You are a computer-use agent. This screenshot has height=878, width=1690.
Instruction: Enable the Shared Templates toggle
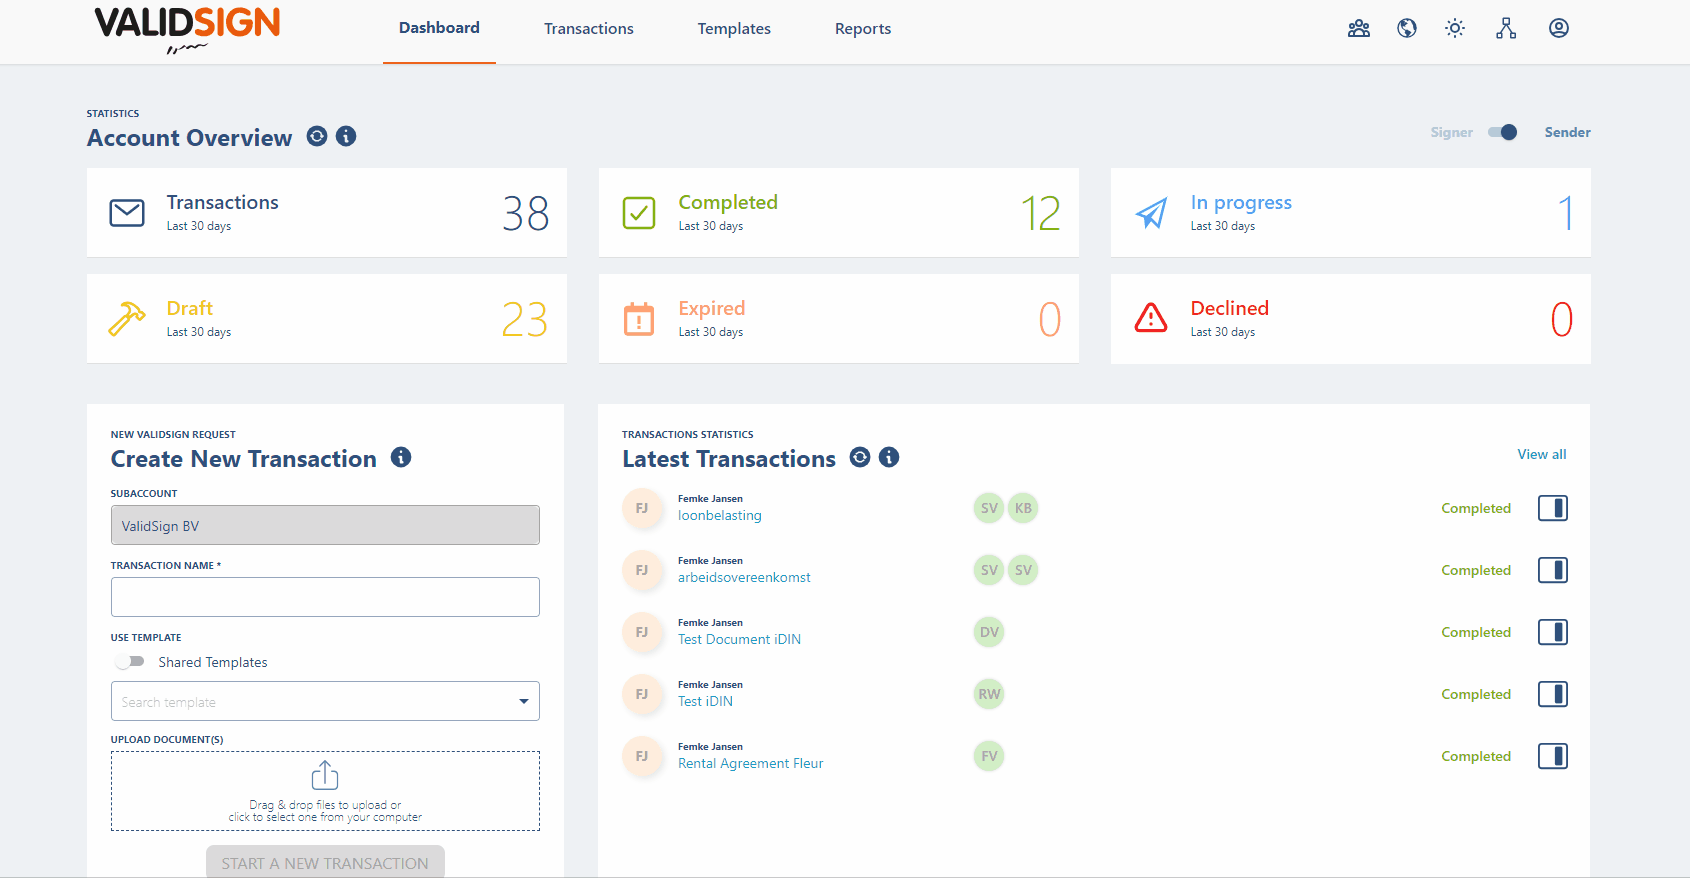click(x=130, y=662)
